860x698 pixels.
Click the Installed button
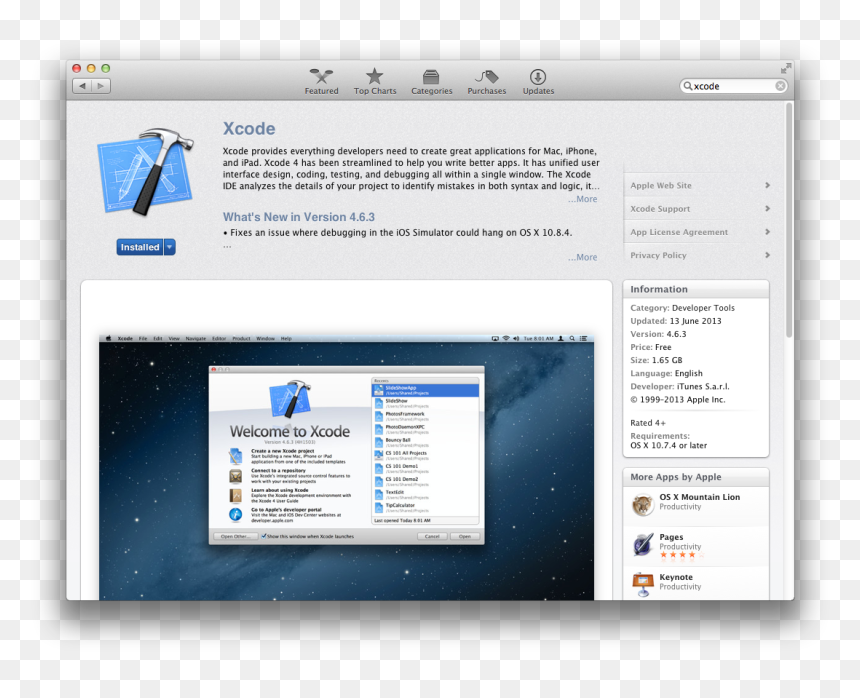click(x=140, y=247)
